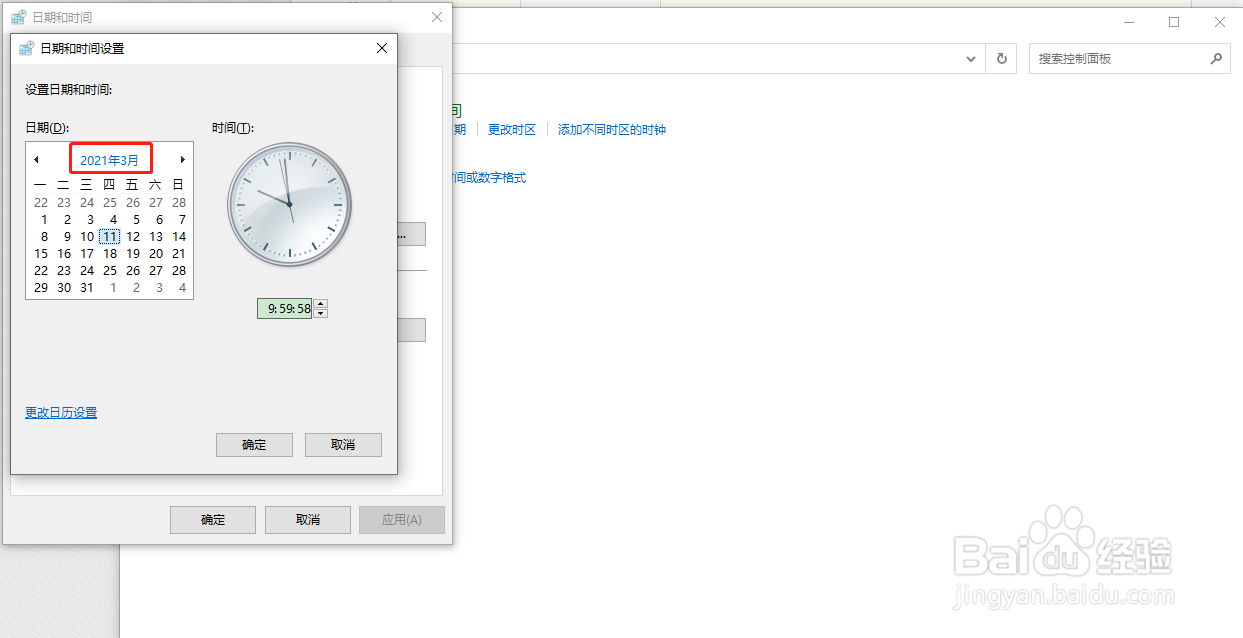This screenshot has height=638, width=1243.
Task: Confirm settings with 确定 in date-time dialog
Action: pos(254,444)
